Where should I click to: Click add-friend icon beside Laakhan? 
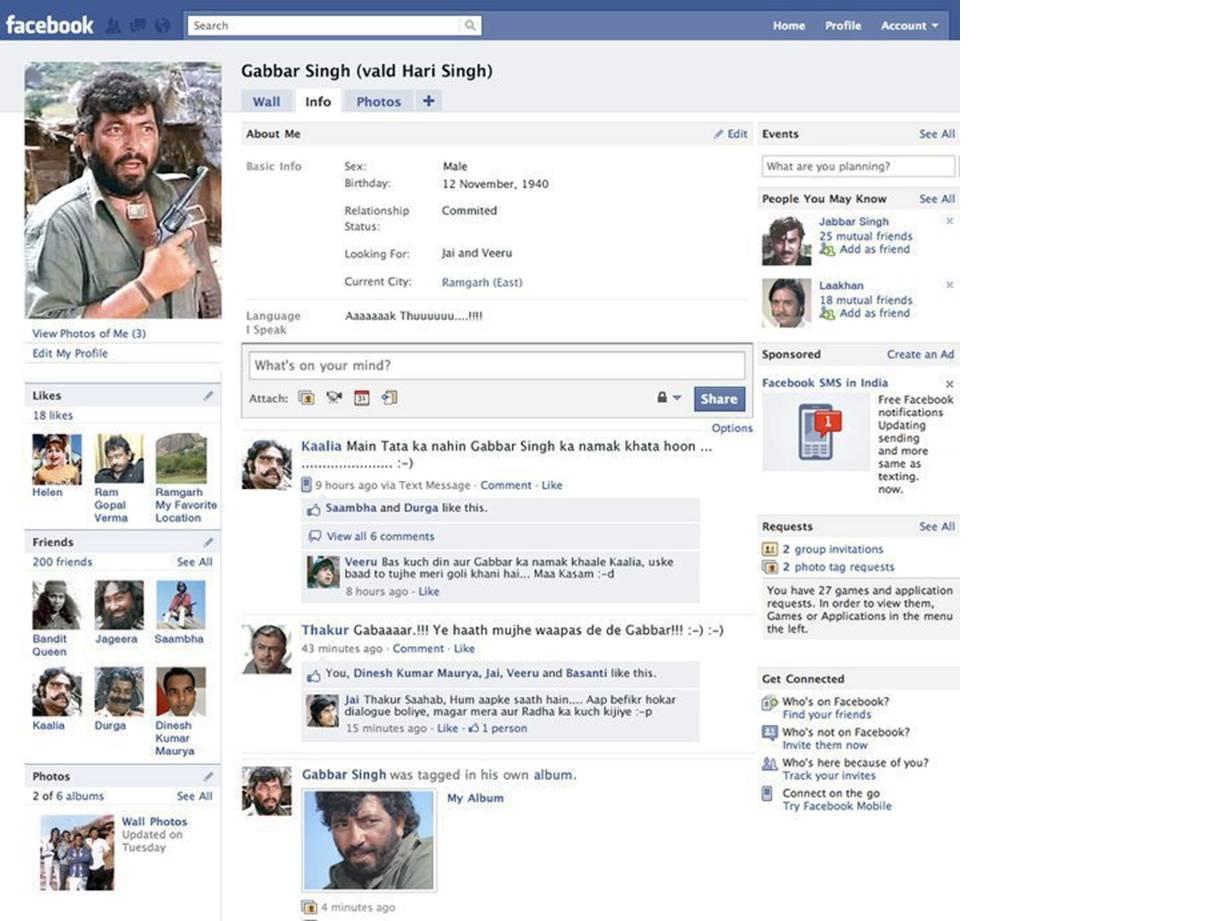coord(827,313)
